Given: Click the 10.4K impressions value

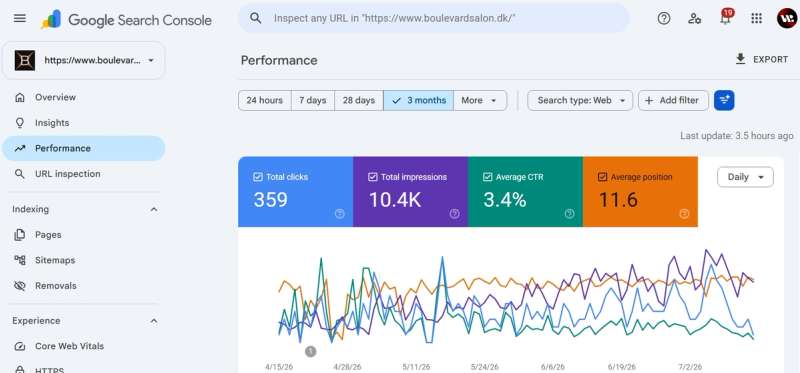Looking at the screenshot, I should click(x=395, y=200).
